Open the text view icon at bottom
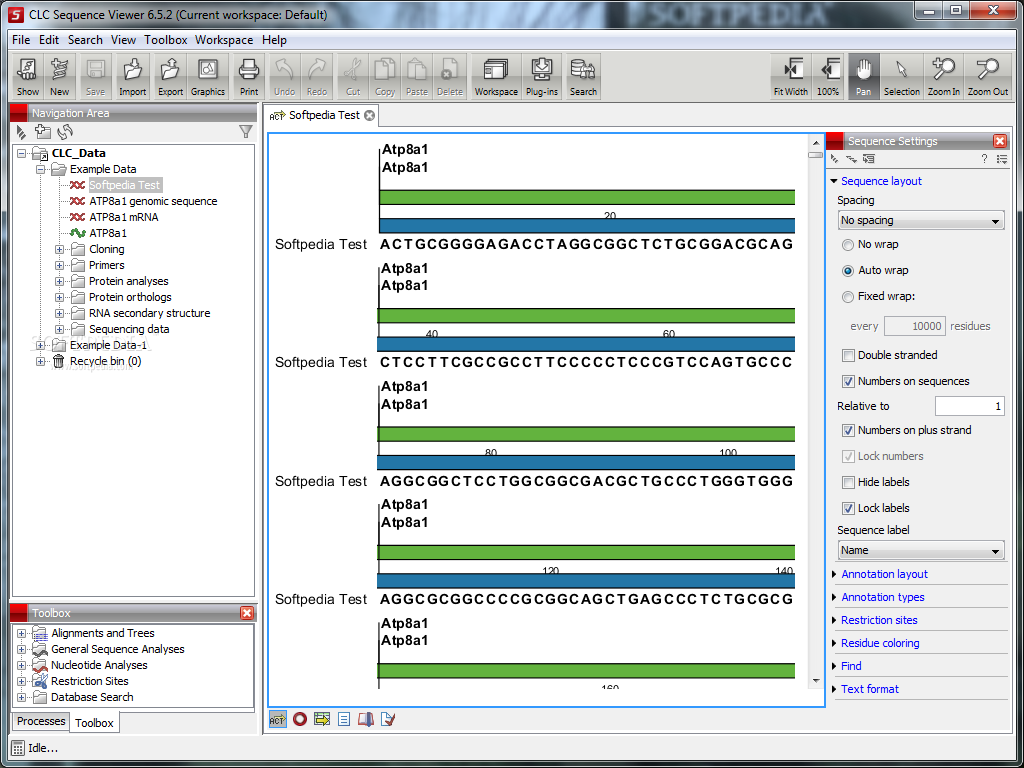Viewport: 1024px width, 768px height. [x=344, y=719]
